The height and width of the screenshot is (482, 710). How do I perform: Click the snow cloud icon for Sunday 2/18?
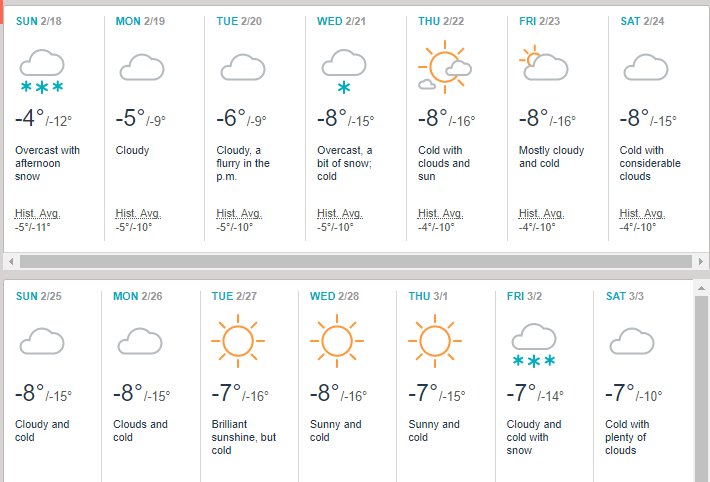pyautogui.click(x=42, y=73)
